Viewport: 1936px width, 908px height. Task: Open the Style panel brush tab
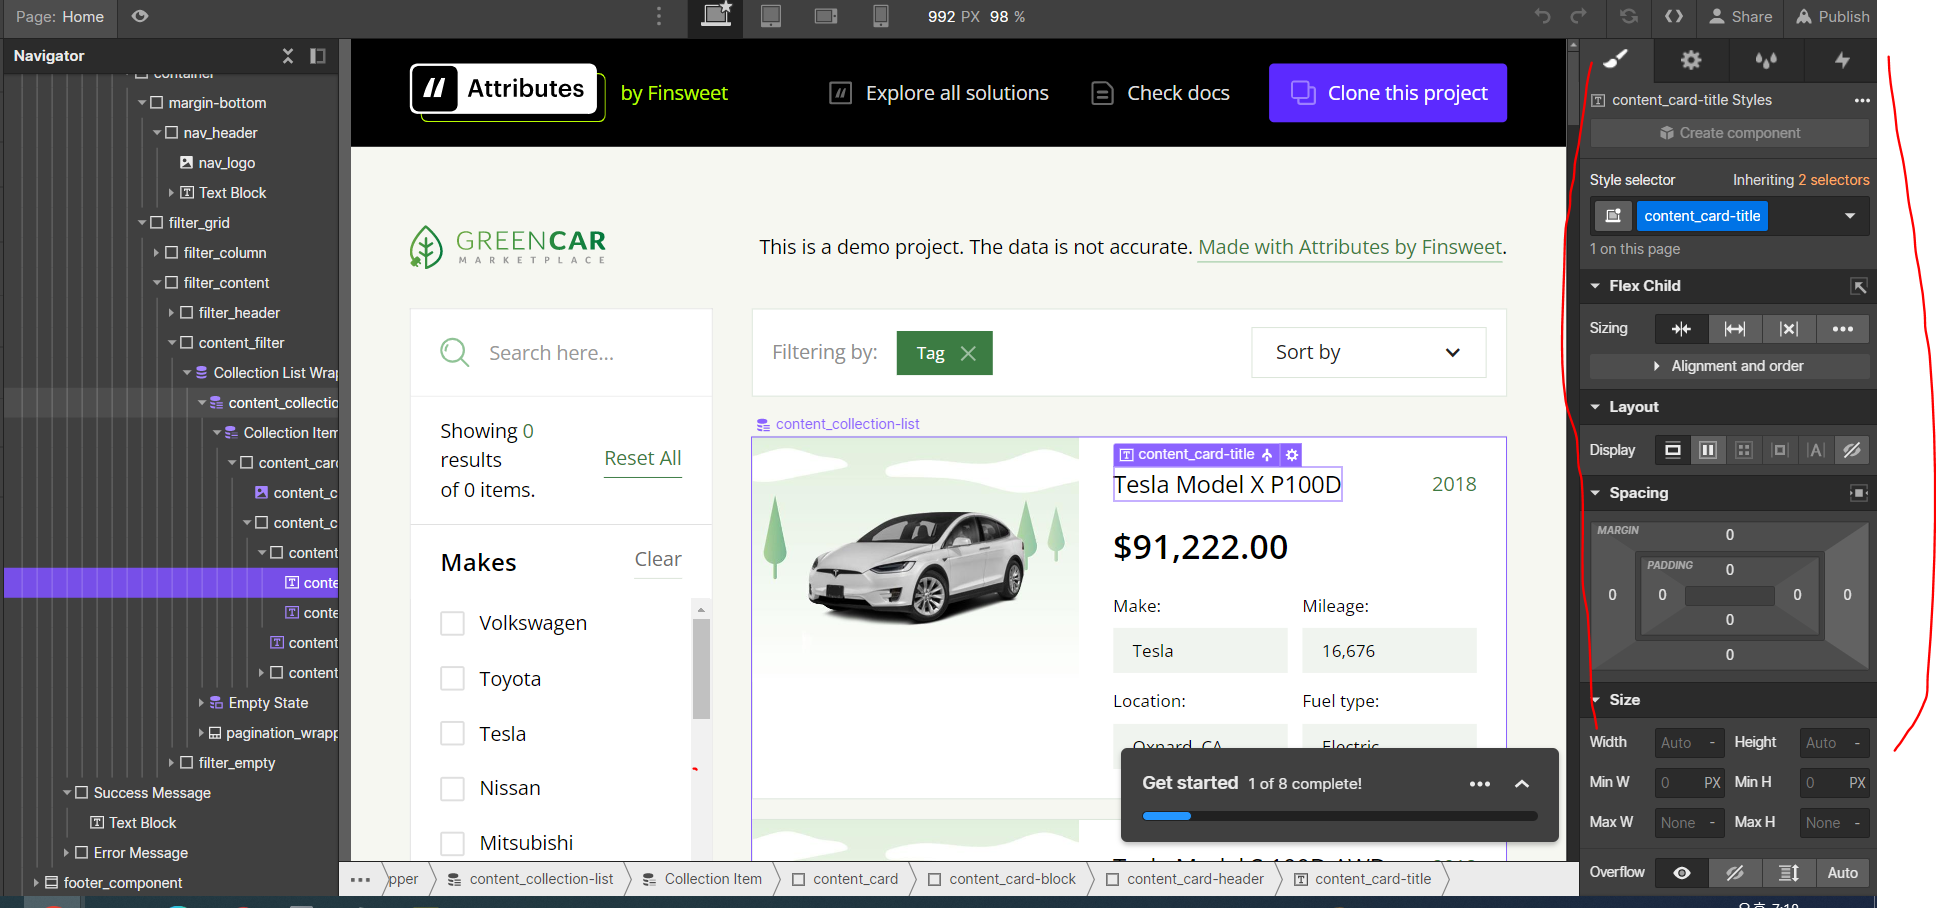point(1616,60)
